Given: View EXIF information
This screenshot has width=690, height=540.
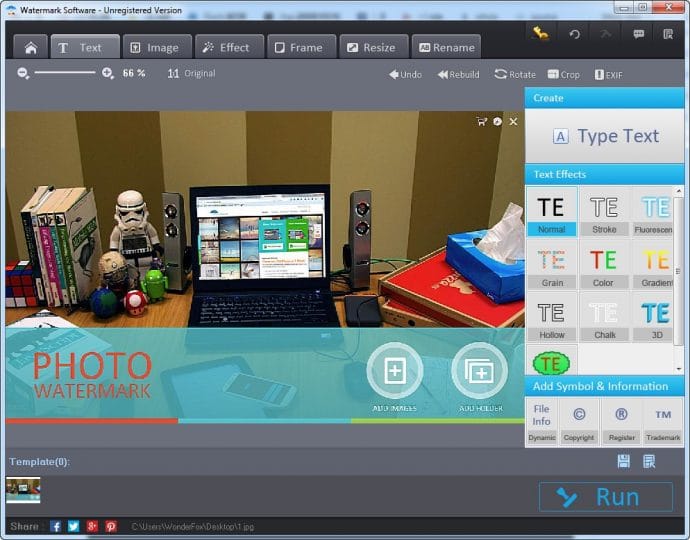Looking at the screenshot, I should [x=608, y=74].
